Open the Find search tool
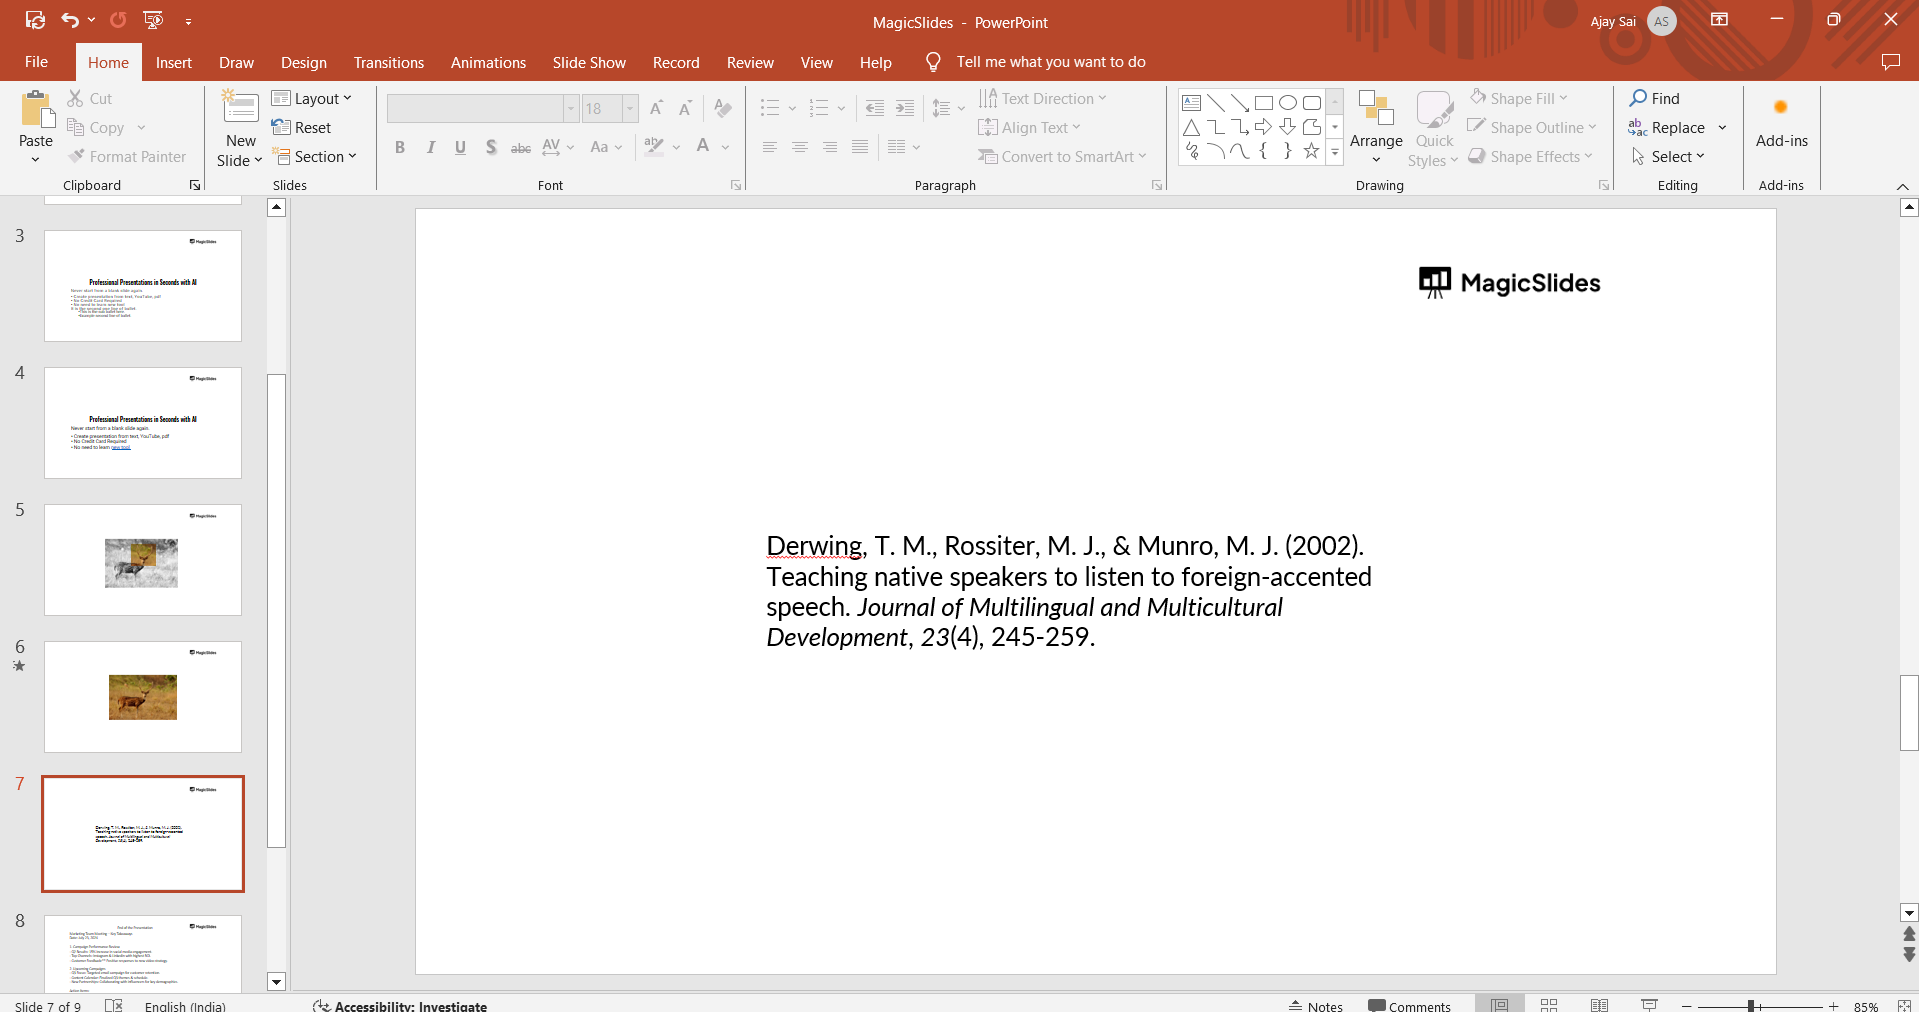The image size is (1919, 1012). (1655, 98)
